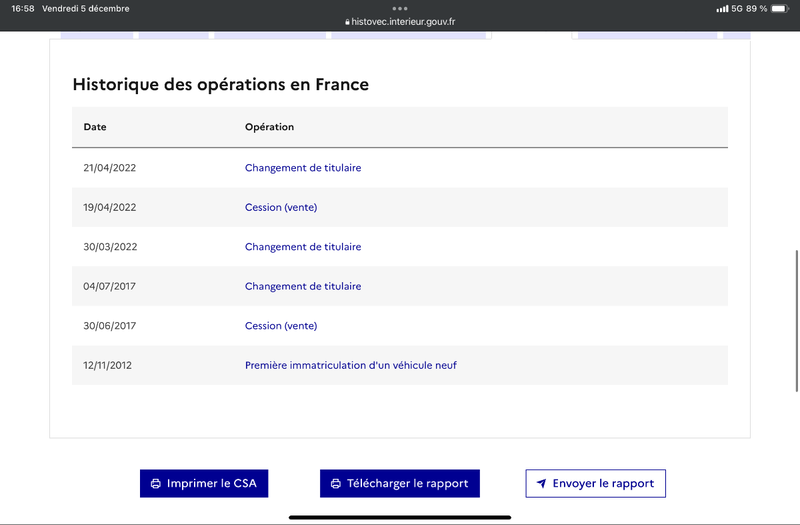Select Changement de titulaire from 30/03/2022
This screenshot has height=525, width=800.
click(x=303, y=247)
